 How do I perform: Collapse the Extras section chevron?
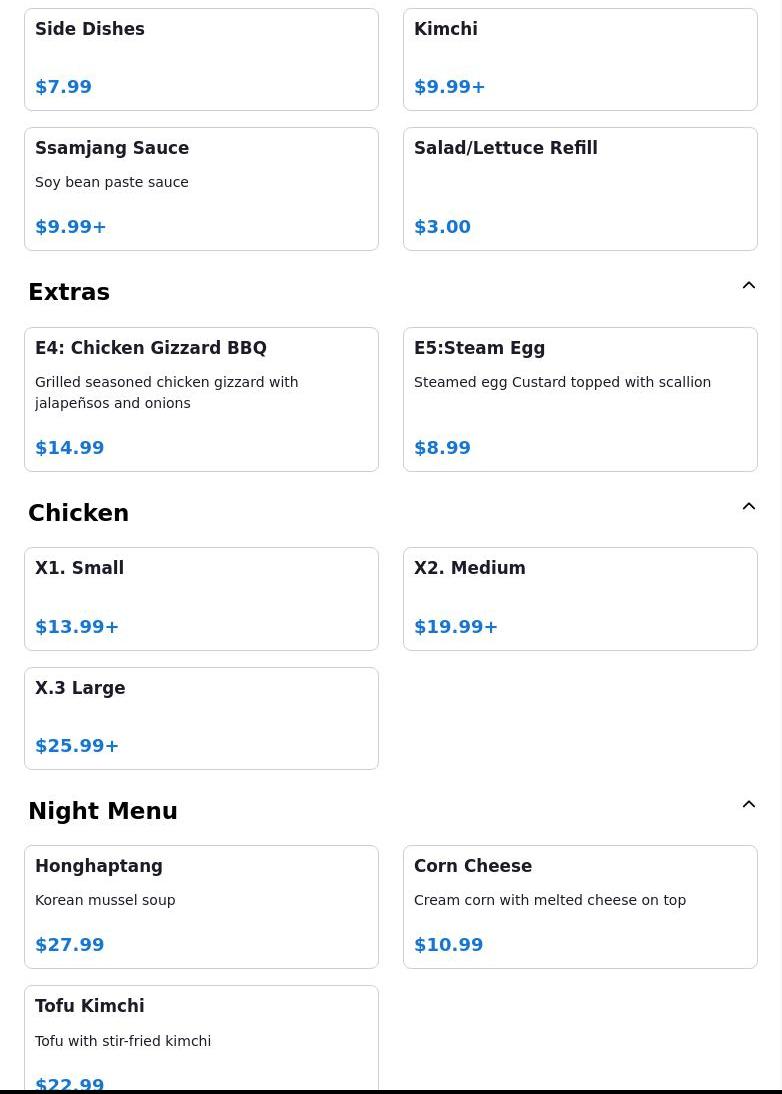point(748,286)
